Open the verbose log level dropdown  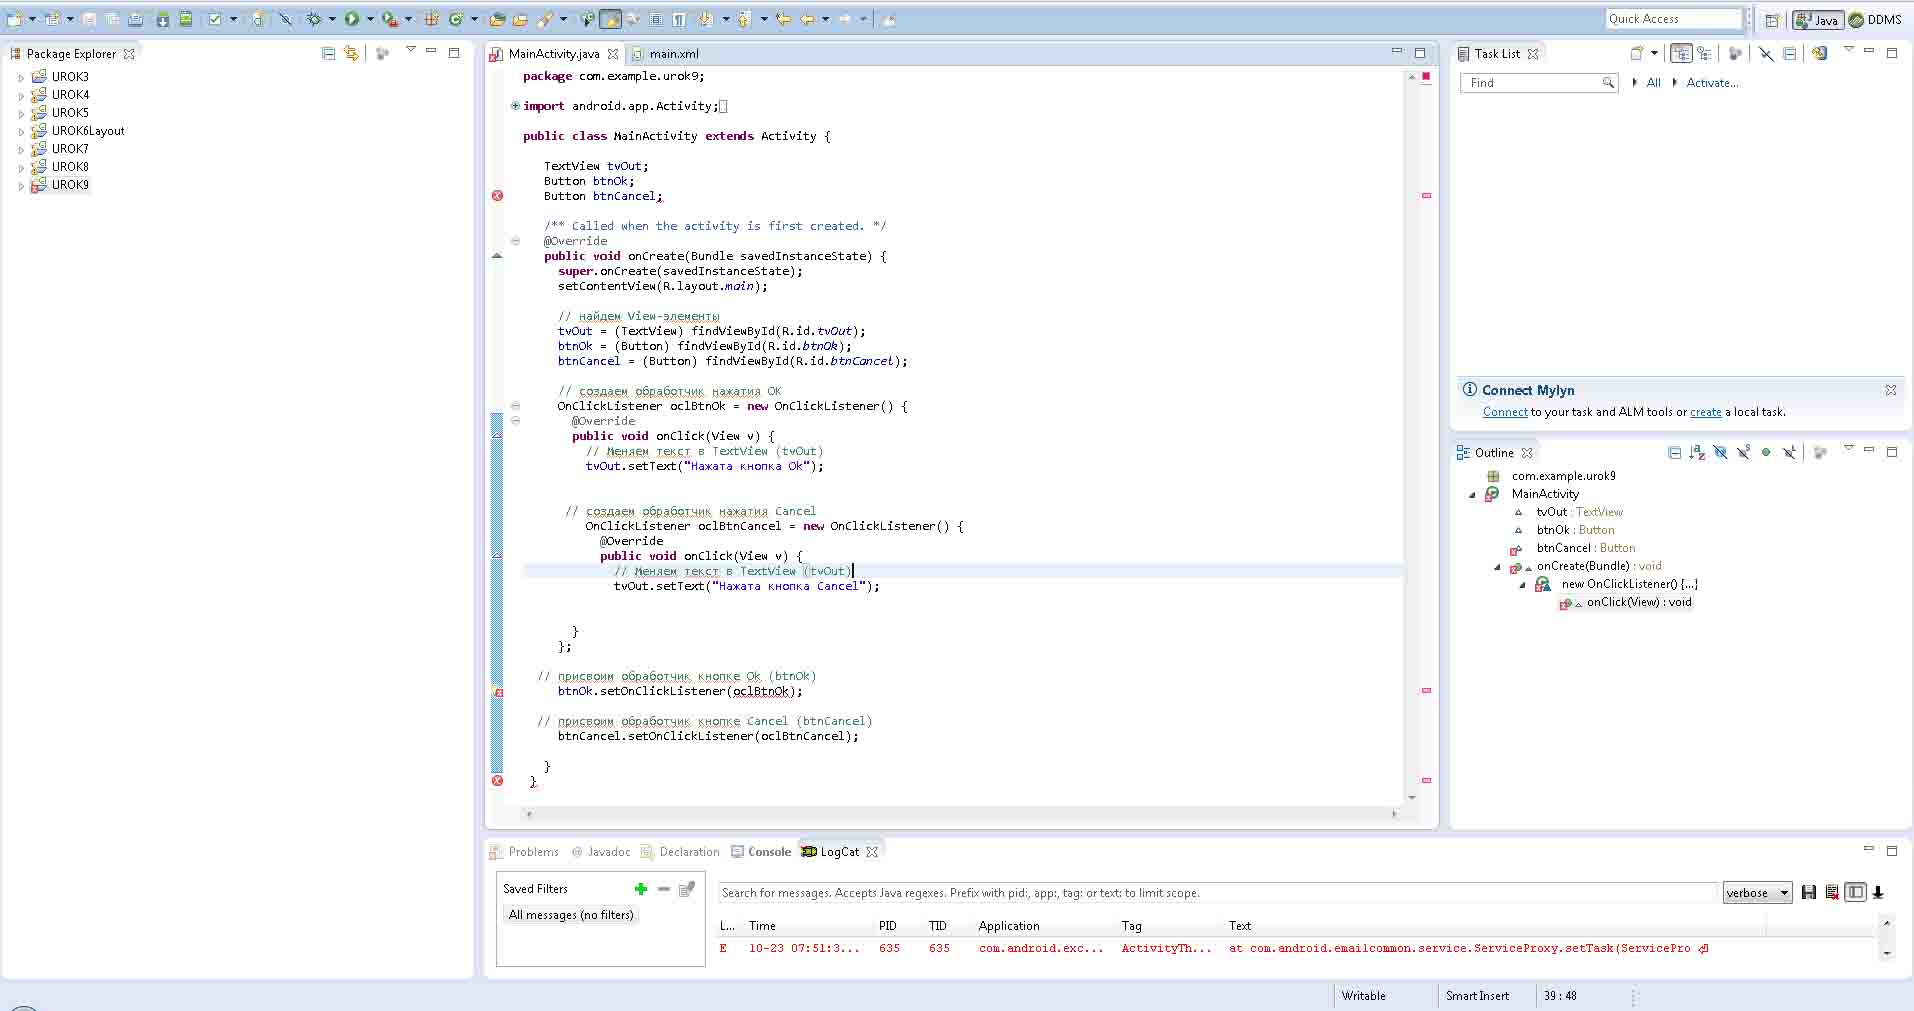click(x=1757, y=893)
